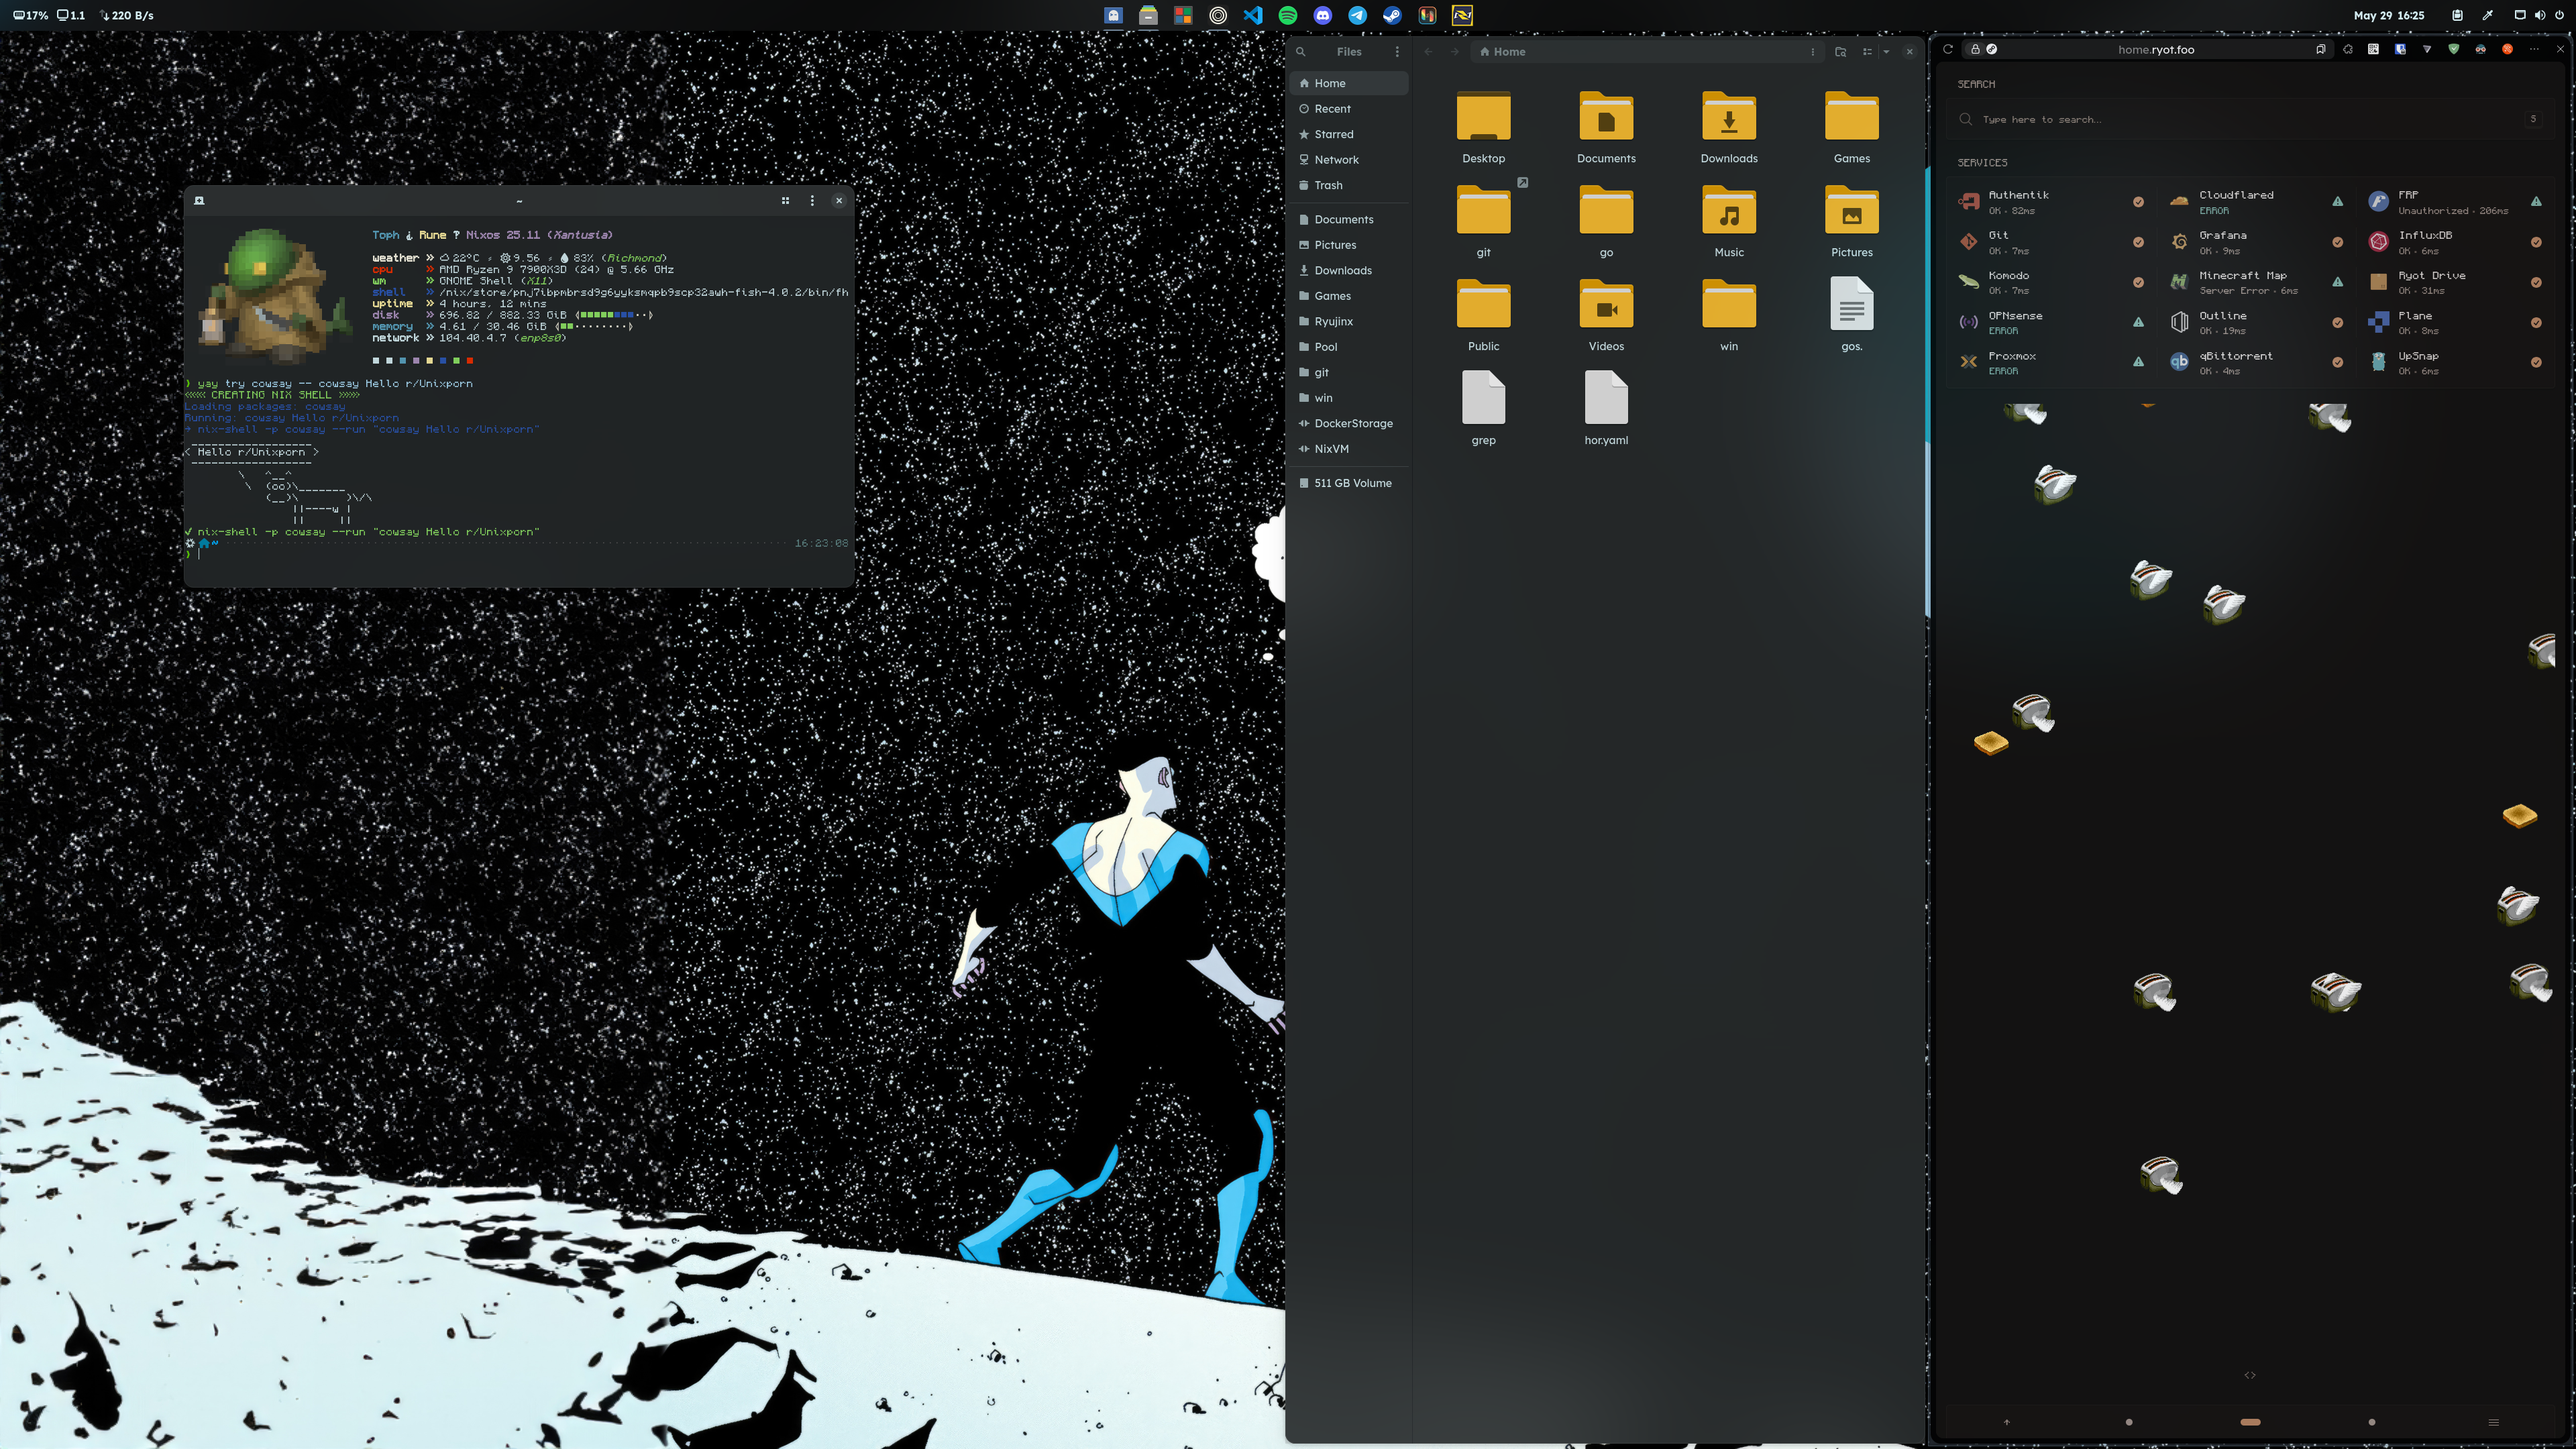2576x1449 pixels.
Task: Click the up-arrow in dashboard bottom bar
Action: 2006,1422
